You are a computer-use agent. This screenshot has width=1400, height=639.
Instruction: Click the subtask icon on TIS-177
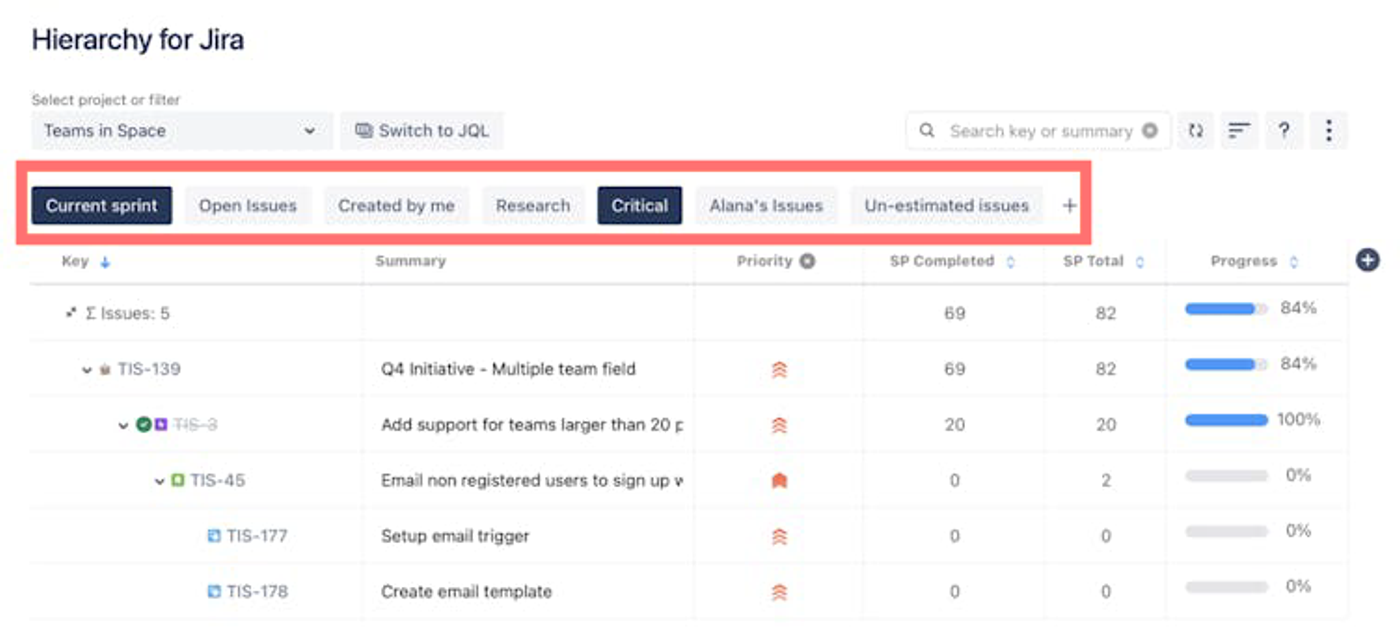pos(213,536)
